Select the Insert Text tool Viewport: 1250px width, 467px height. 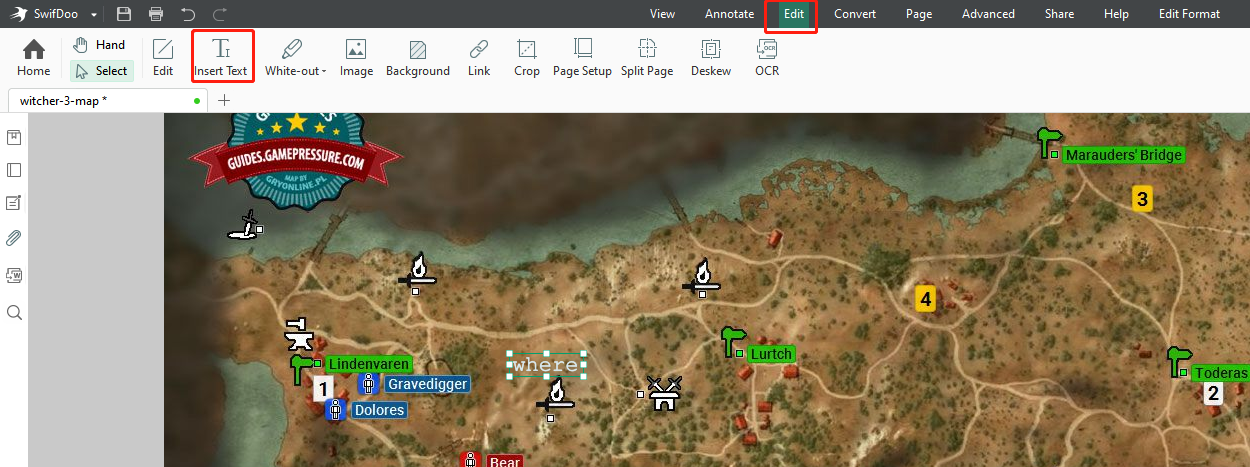222,57
